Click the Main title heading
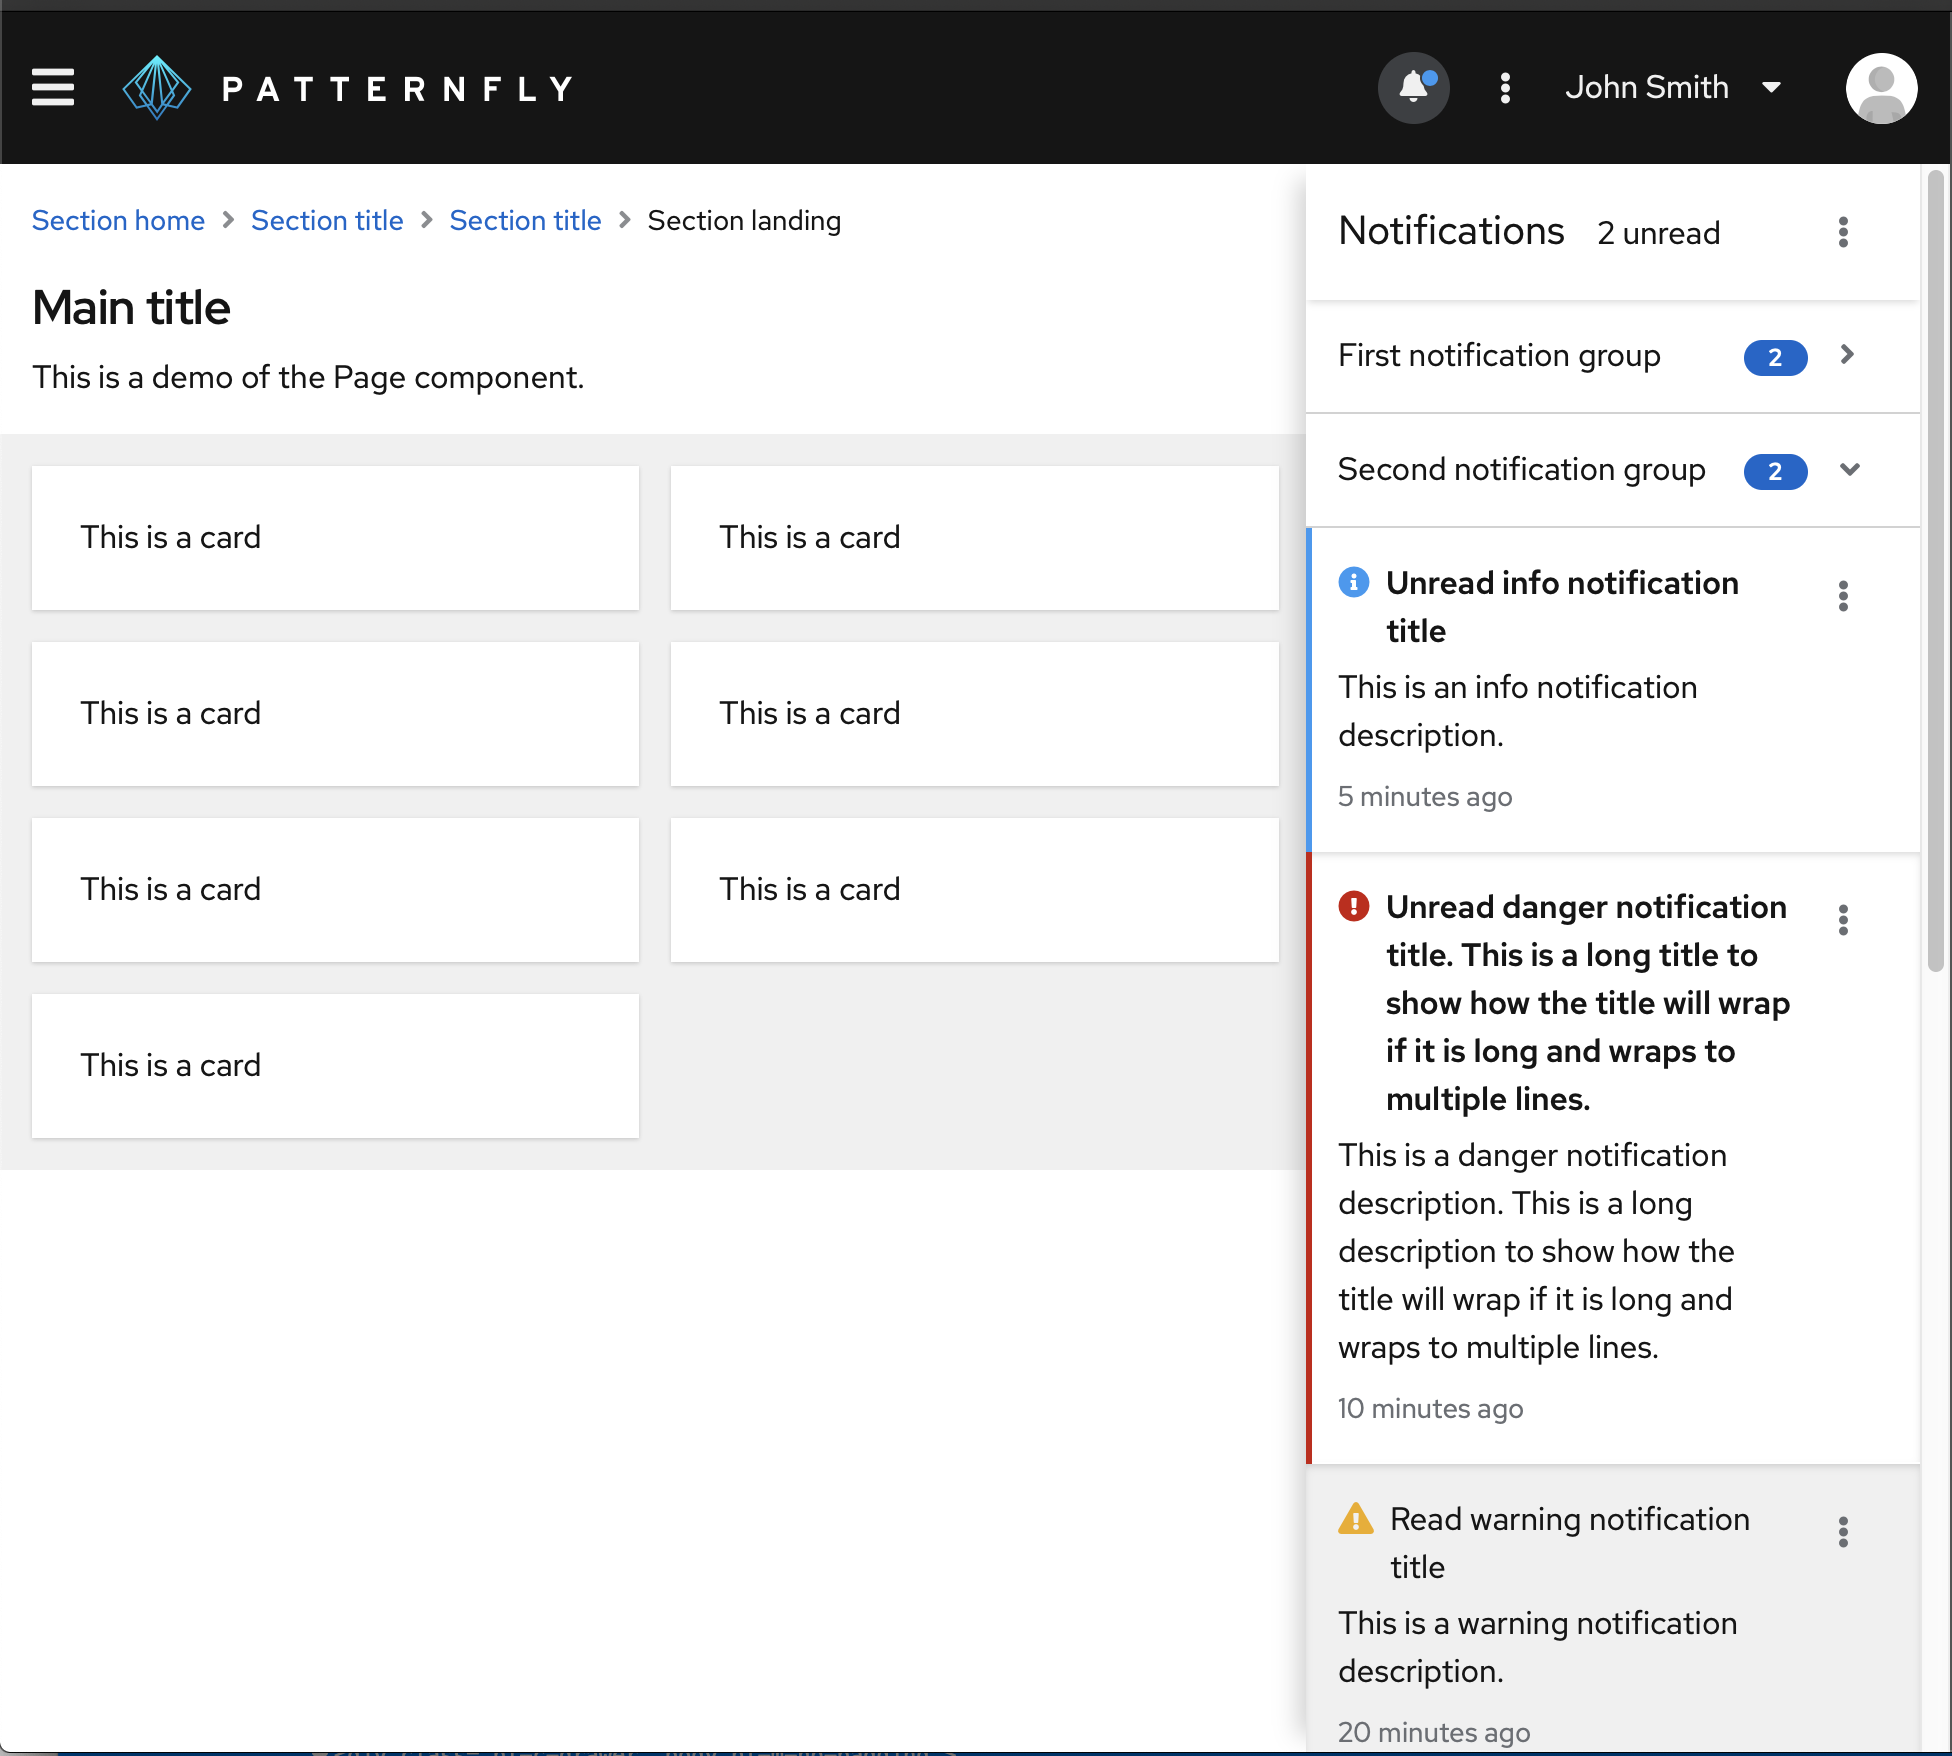This screenshot has width=1952, height=1756. [131, 308]
